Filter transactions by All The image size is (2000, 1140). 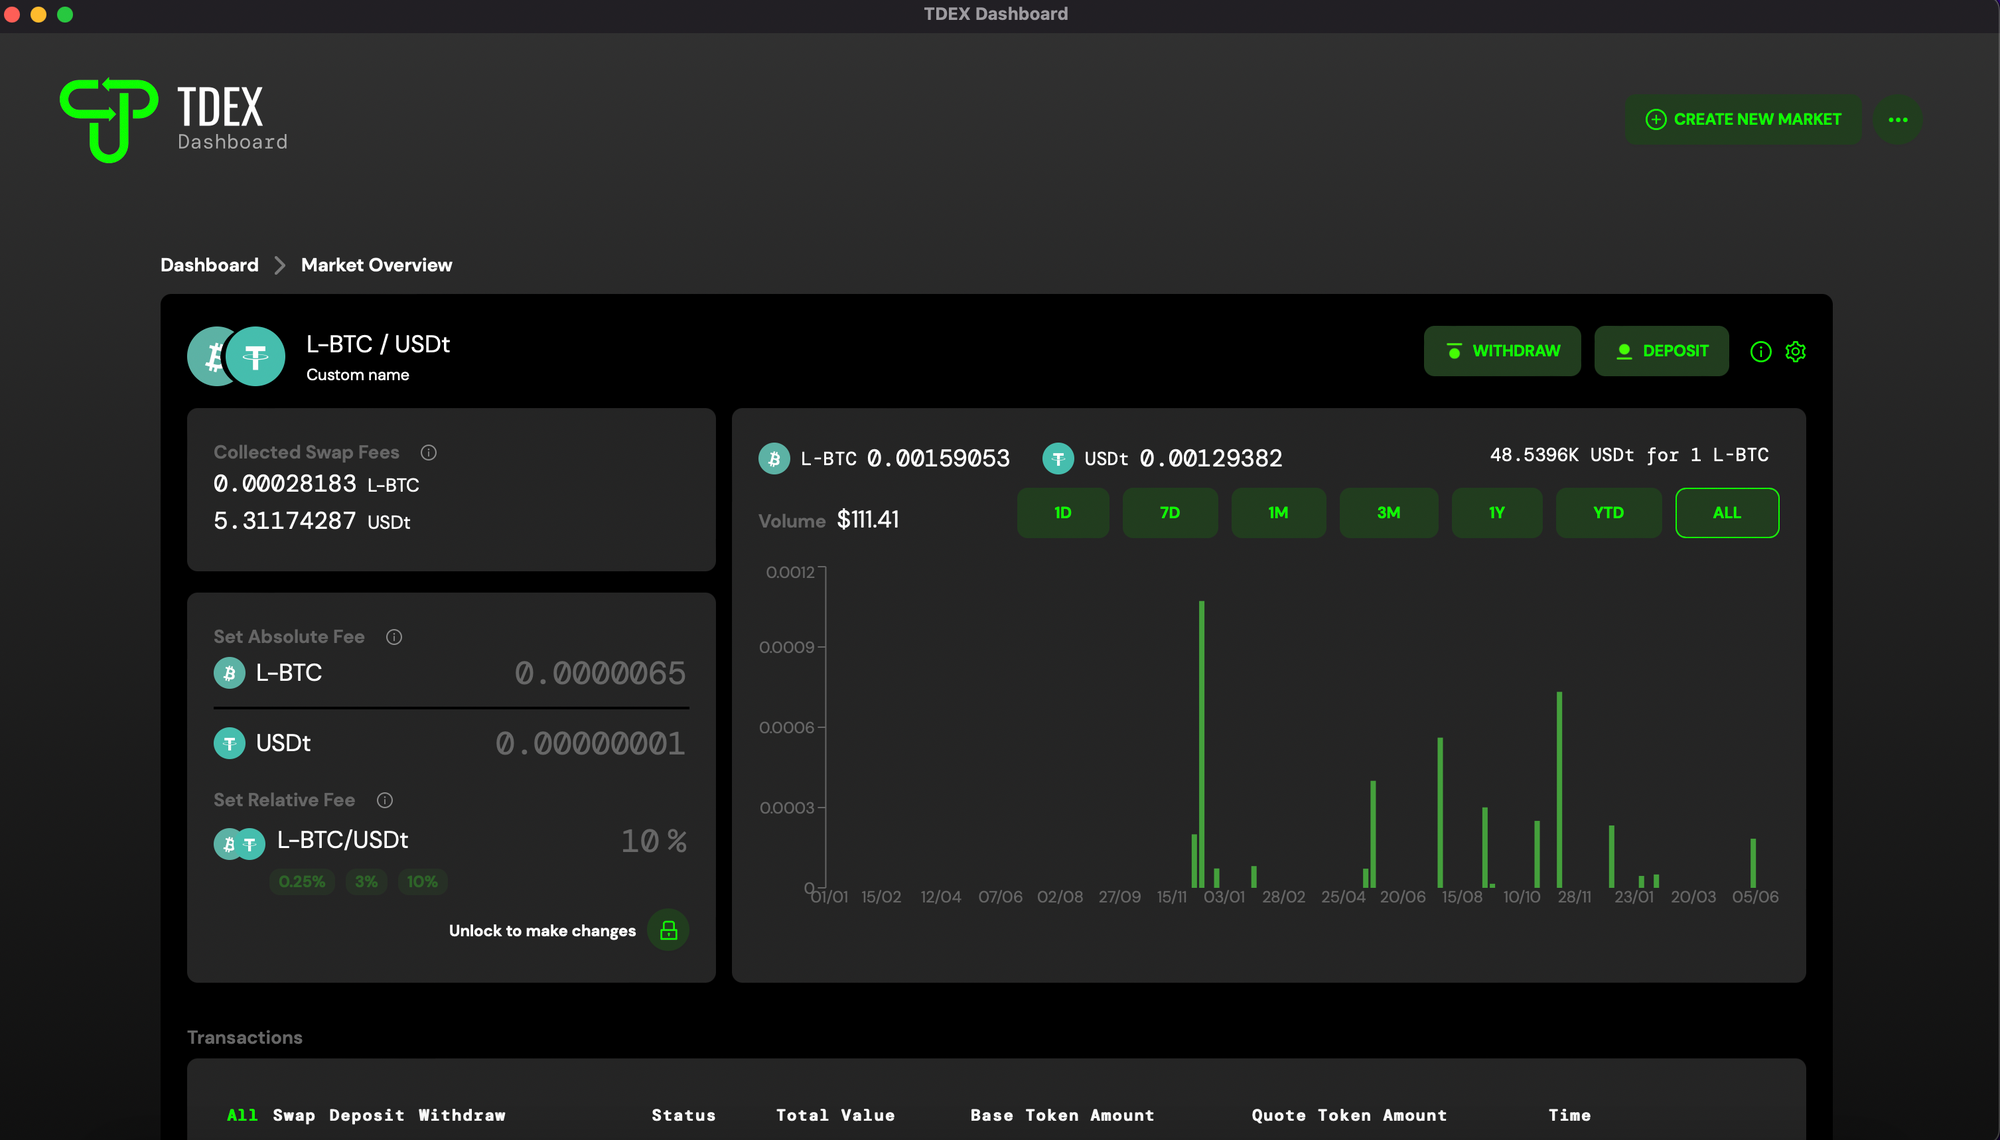(242, 1116)
